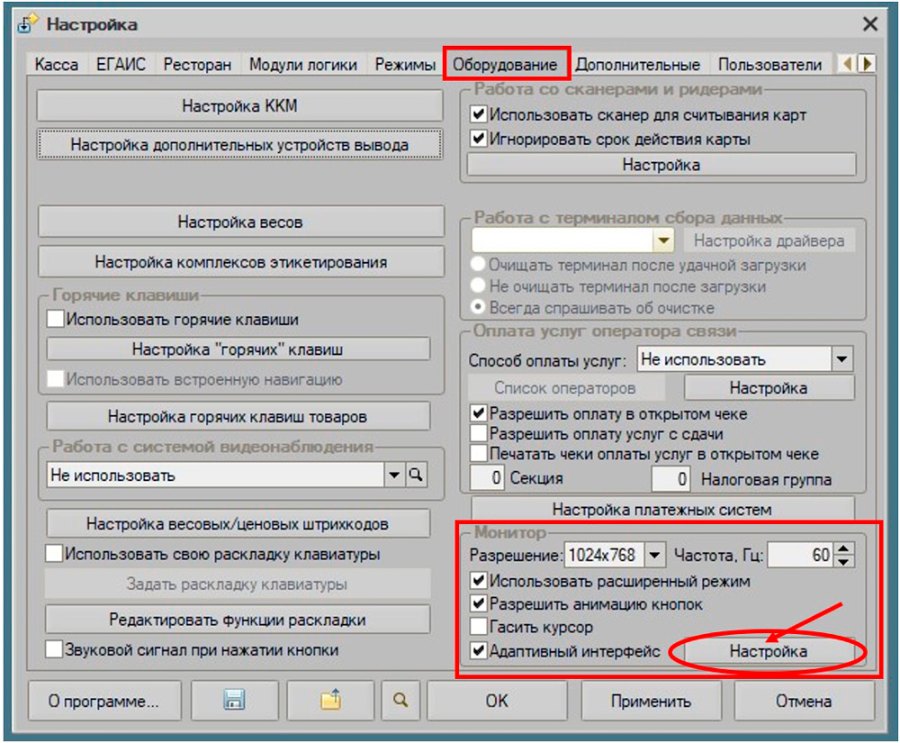Open the data collection terminal dropdown

[x=664, y=240]
